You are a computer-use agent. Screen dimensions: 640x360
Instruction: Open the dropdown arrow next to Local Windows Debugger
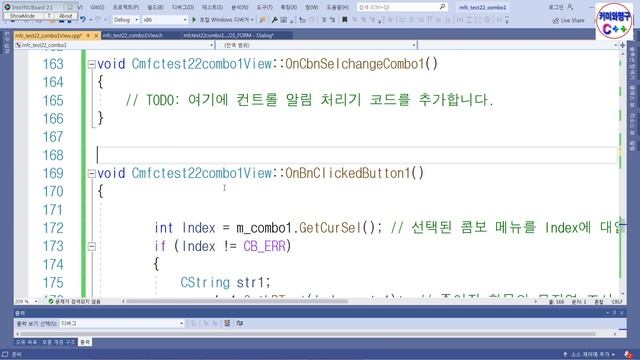point(252,20)
